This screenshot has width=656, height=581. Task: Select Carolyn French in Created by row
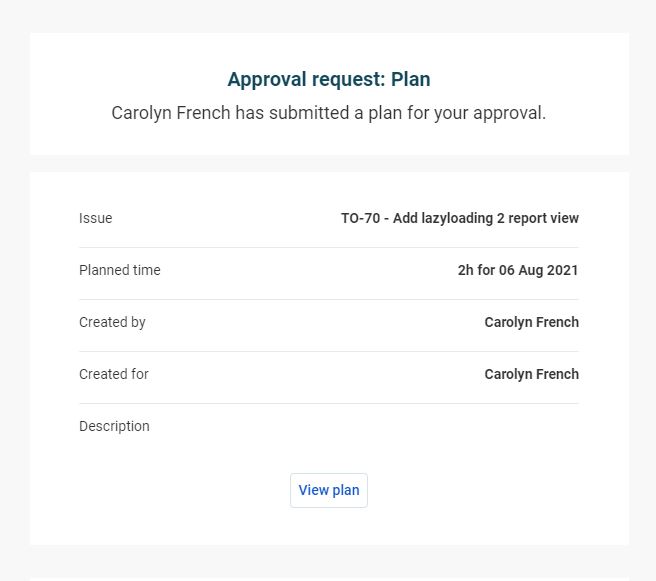(531, 322)
